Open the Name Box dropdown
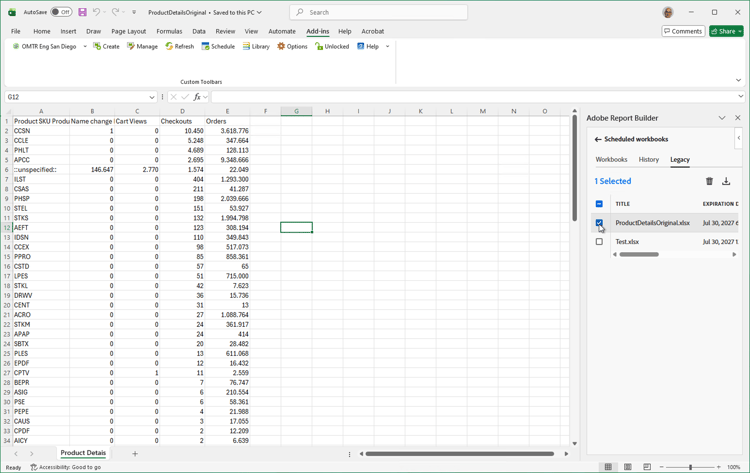The width and height of the screenshot is (750, 473). pos(152,97)
